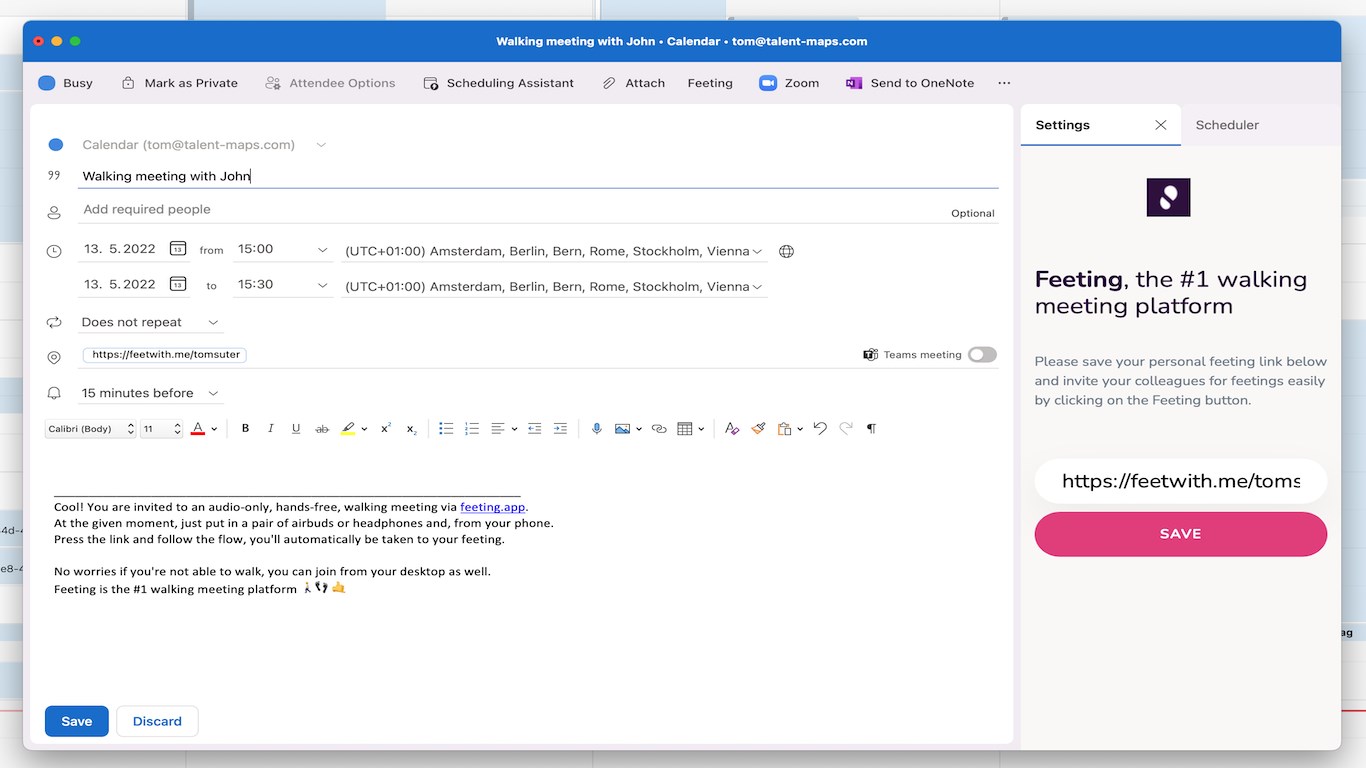
Task: Open the 15 minutes before reminder dropdown
Action: click(x=150, y=393)
